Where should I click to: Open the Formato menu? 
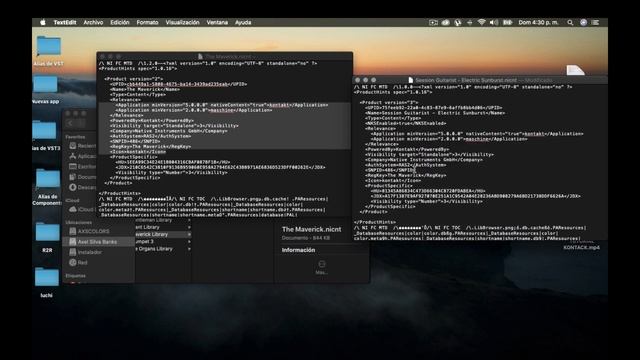point(147,22)
